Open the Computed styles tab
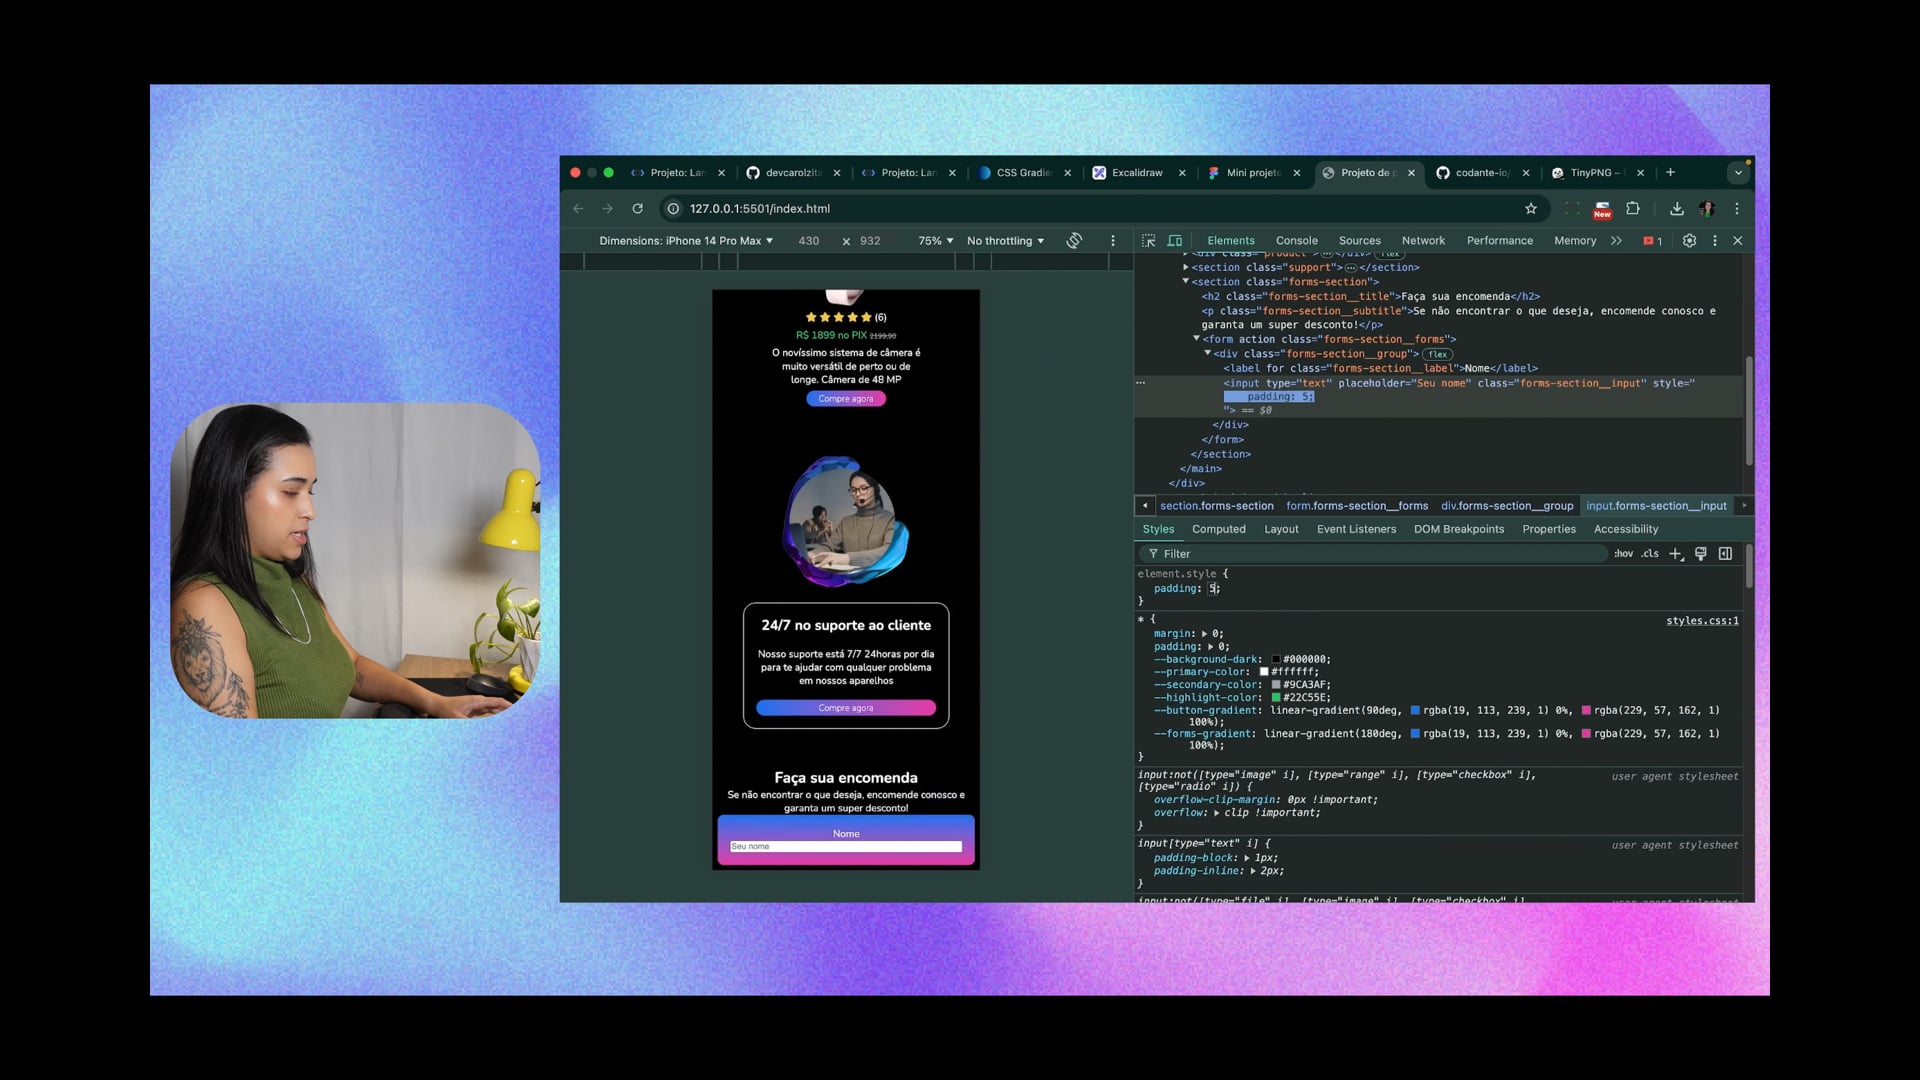Viewport: 1920px width, 1080px height. pyautogui.click(x=1218, y=530)
